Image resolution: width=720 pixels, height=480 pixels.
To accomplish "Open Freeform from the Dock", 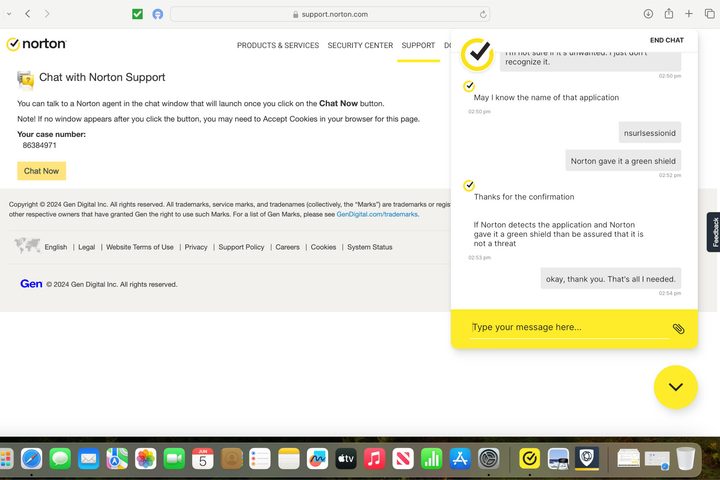I will 317,458.
